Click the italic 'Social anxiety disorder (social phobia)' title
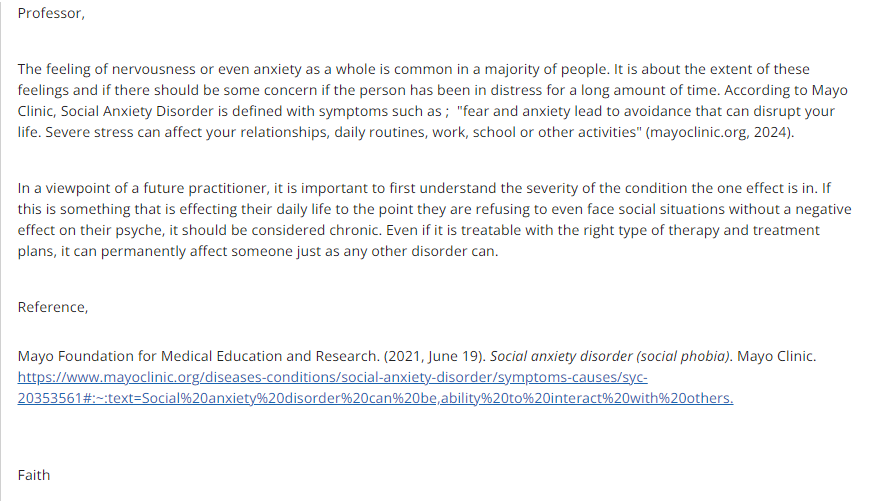The height and width of the screenshot is (501, 871). coord(611,356)
